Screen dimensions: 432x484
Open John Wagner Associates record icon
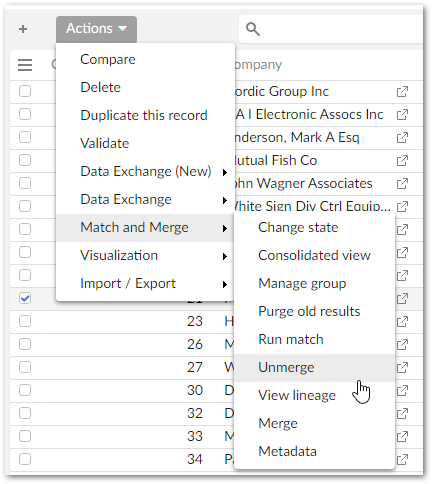402,183
